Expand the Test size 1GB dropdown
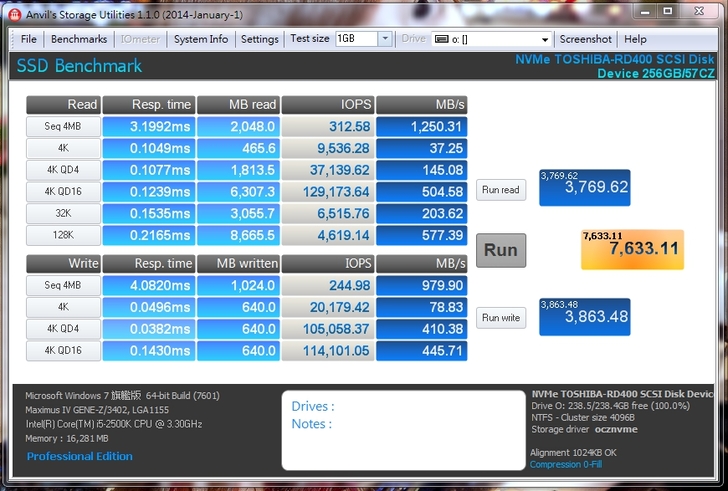 point(385,39)
